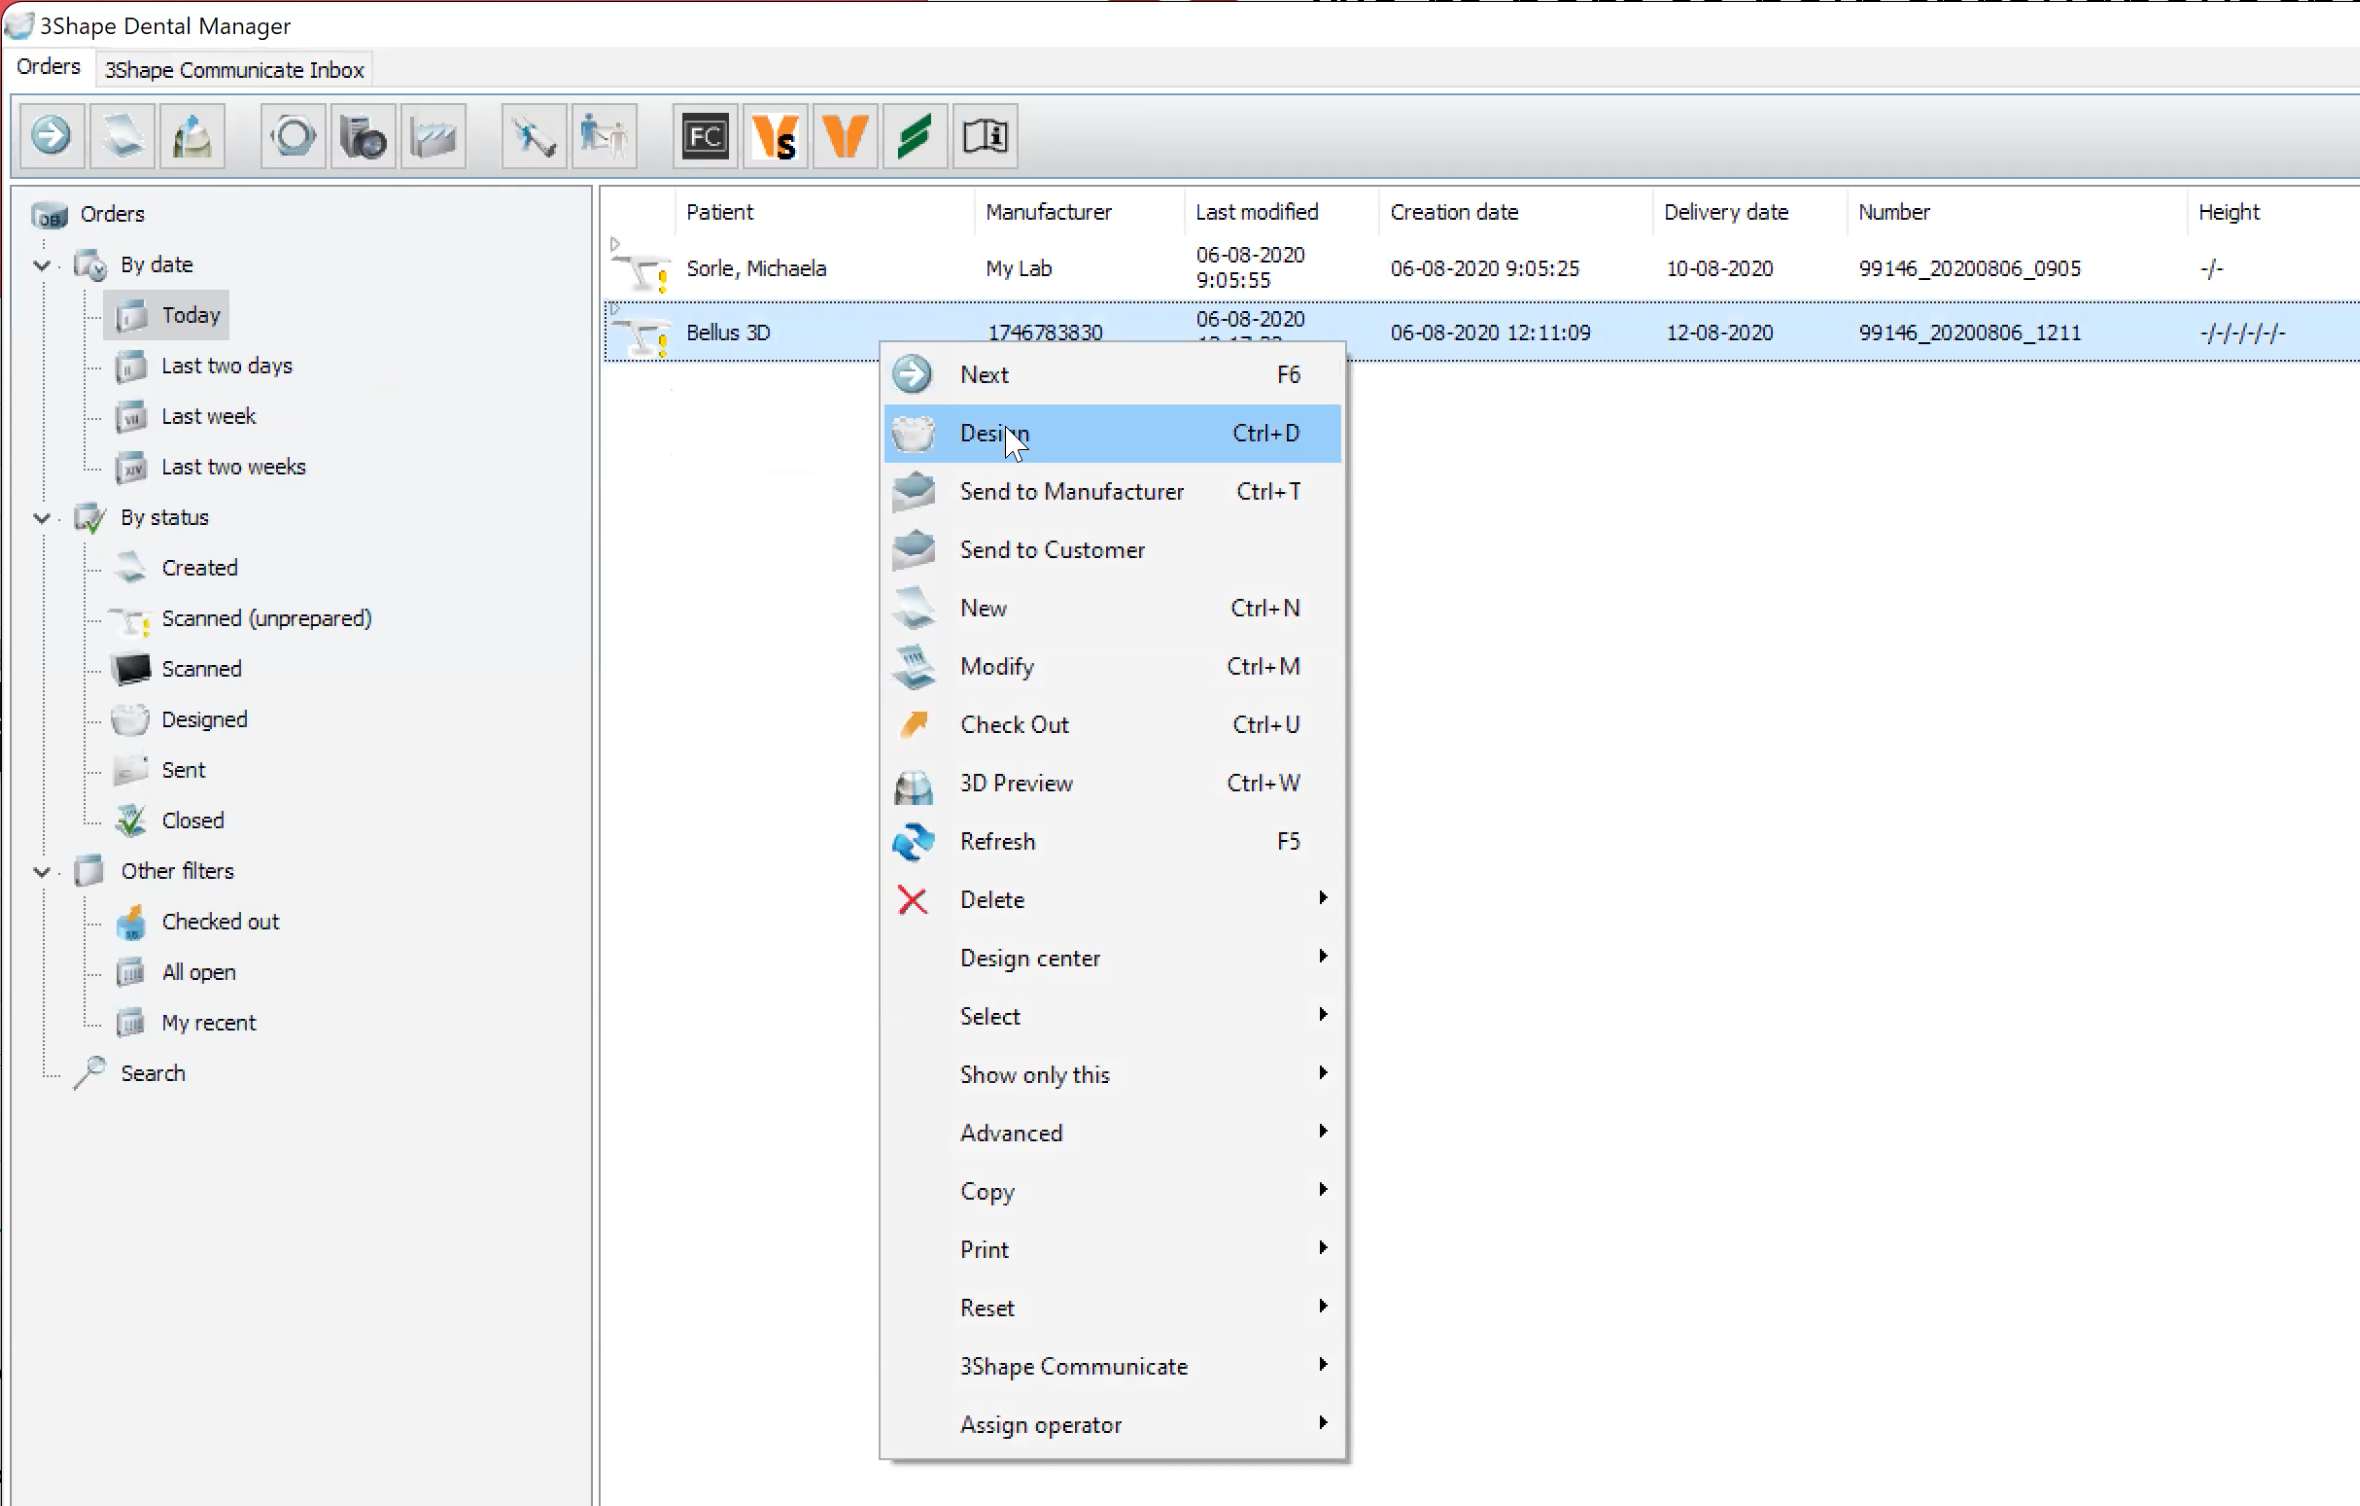The width and height of the screenshot is (2360, 1506).
Task: Click the FC toolbar icon
Action: (x=705, y=136)
